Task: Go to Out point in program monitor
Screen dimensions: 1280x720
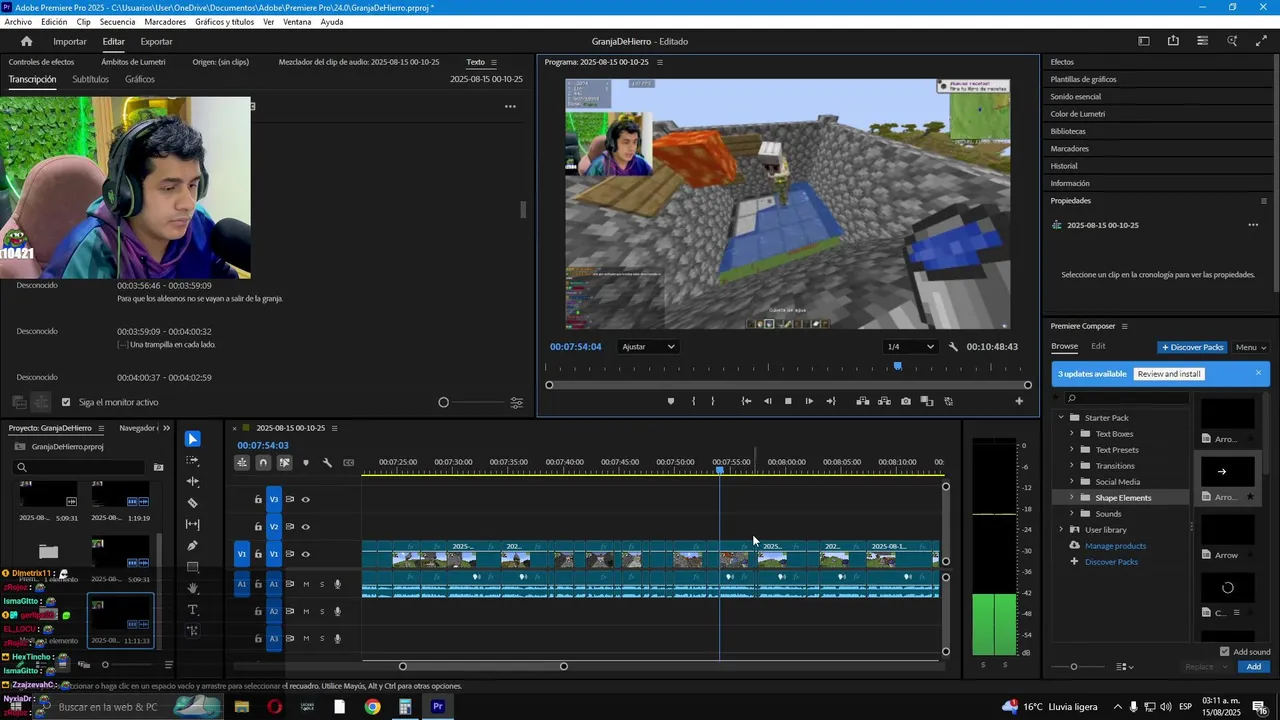Action: click(x=831, y=401)
